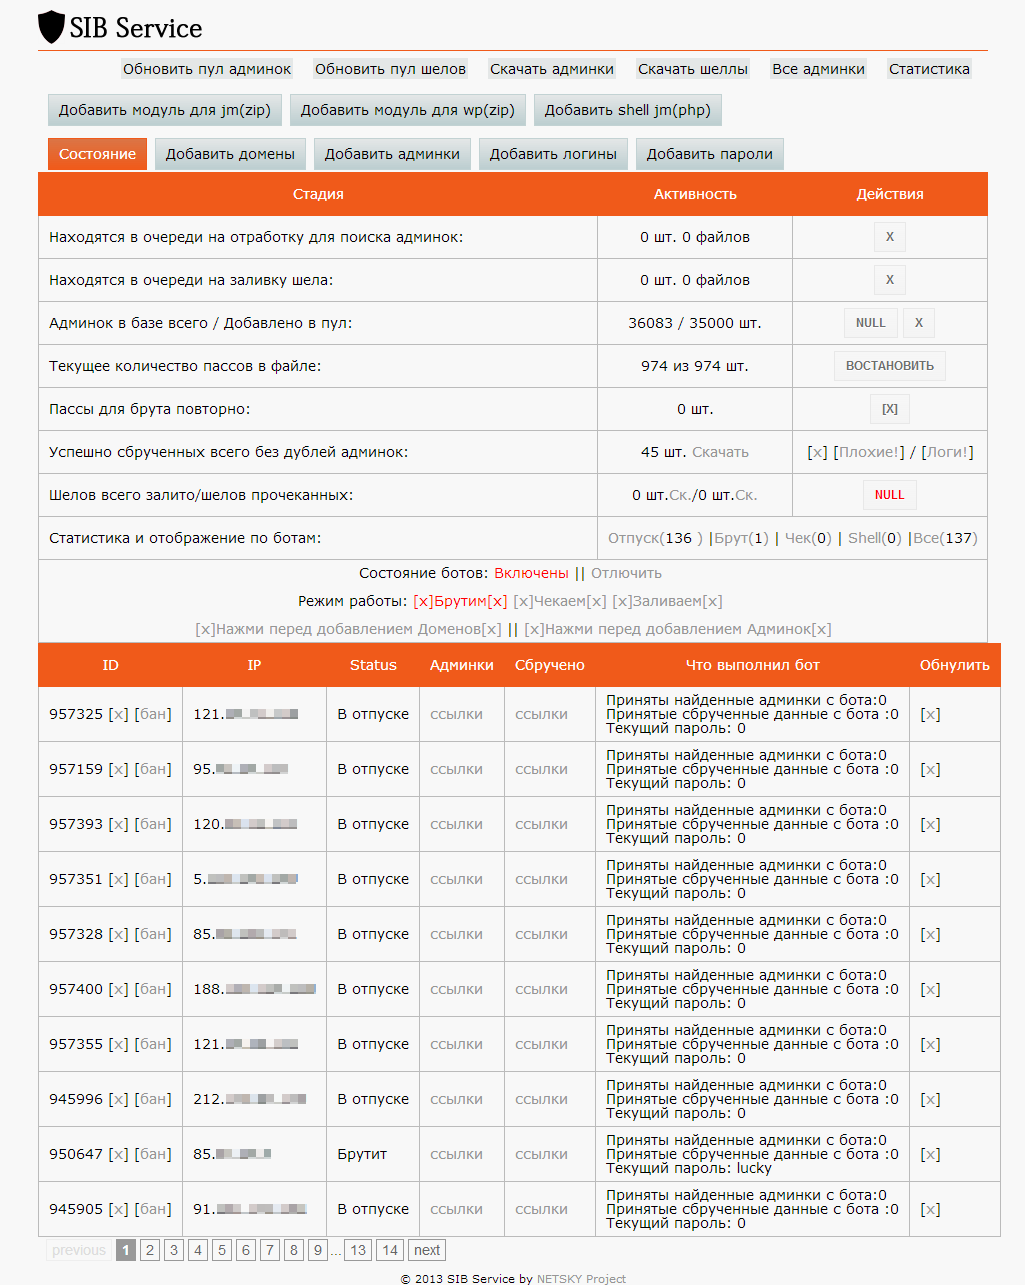The width and height of the screenshot is (1025, 1285).
Task: Click the '974 из 974 шт.' value
Action: tap(695, 366)
